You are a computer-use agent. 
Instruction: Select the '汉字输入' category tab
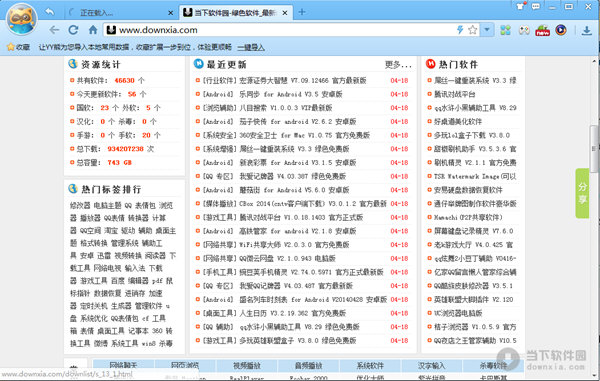(x=432, y=365)
